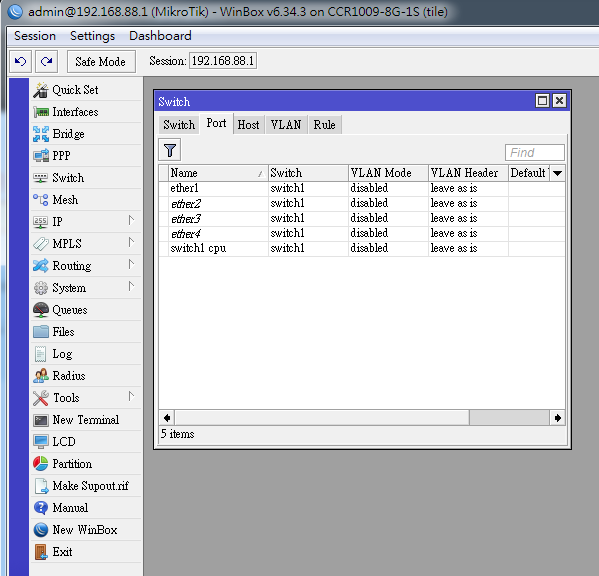
Task: Click the Interfaces card icon
Action: pyautogui.click(x=40, y=112)
